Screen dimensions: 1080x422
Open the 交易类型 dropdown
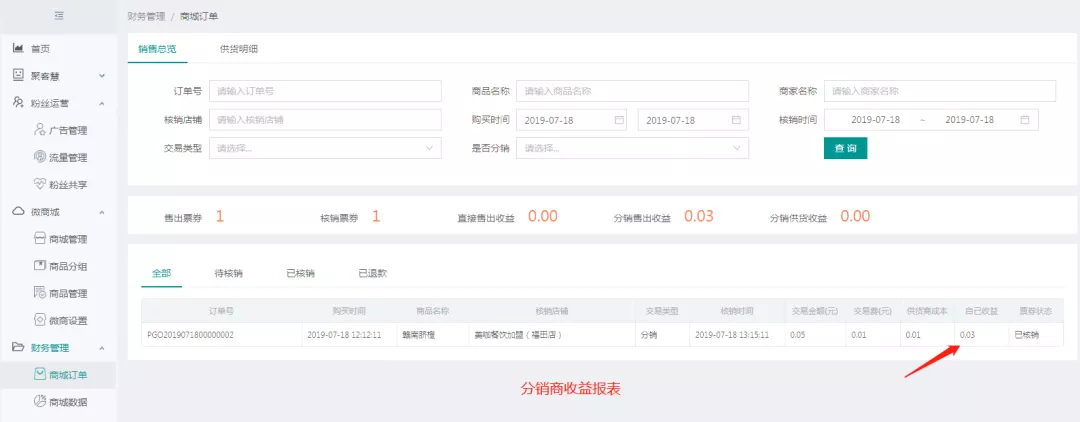click(x=325, y=148)
